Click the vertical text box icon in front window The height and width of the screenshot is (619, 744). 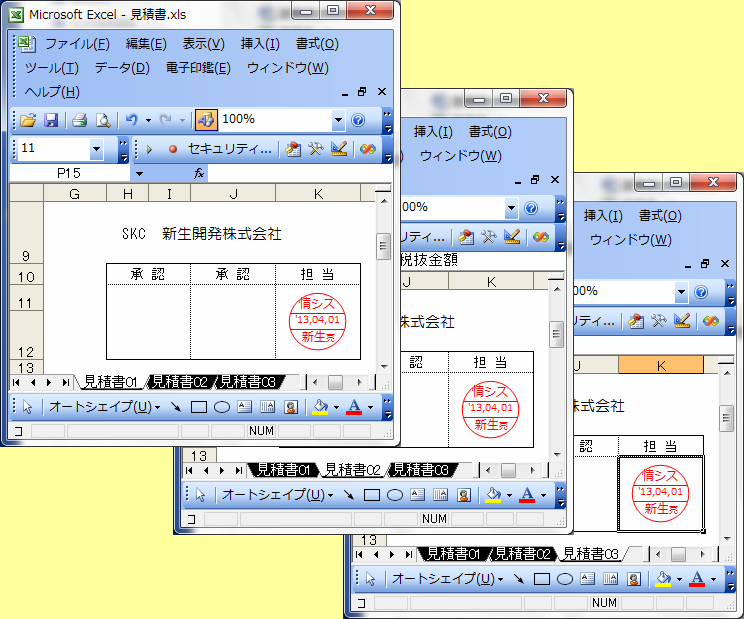268,407
